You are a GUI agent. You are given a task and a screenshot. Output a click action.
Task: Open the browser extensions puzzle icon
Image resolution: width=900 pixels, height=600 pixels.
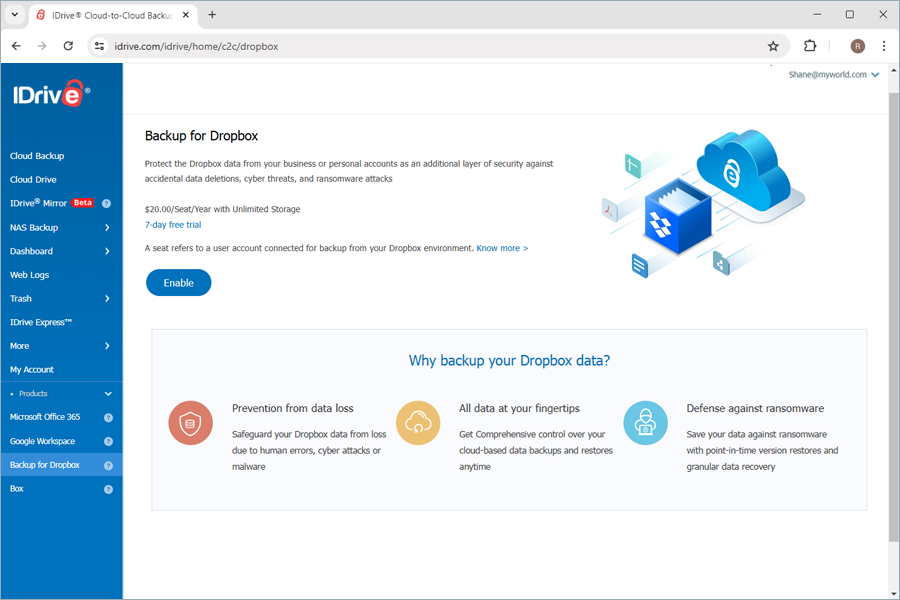(x=810, y=46)
